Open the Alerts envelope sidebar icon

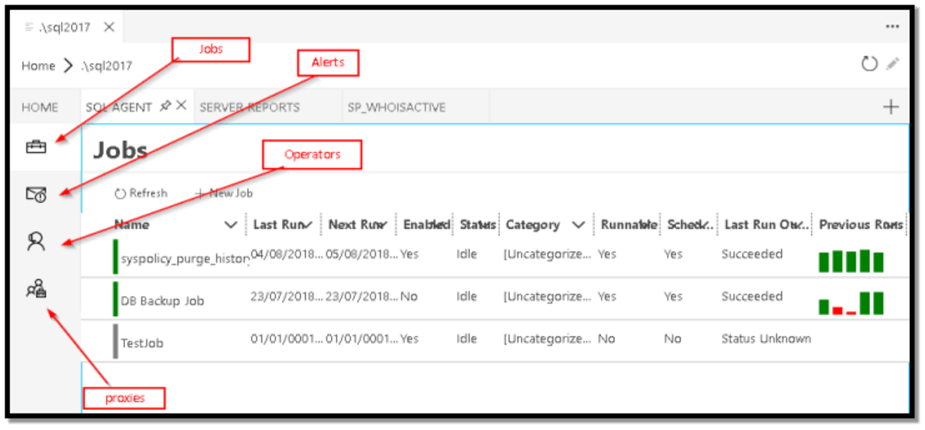[x=36, y=194]
